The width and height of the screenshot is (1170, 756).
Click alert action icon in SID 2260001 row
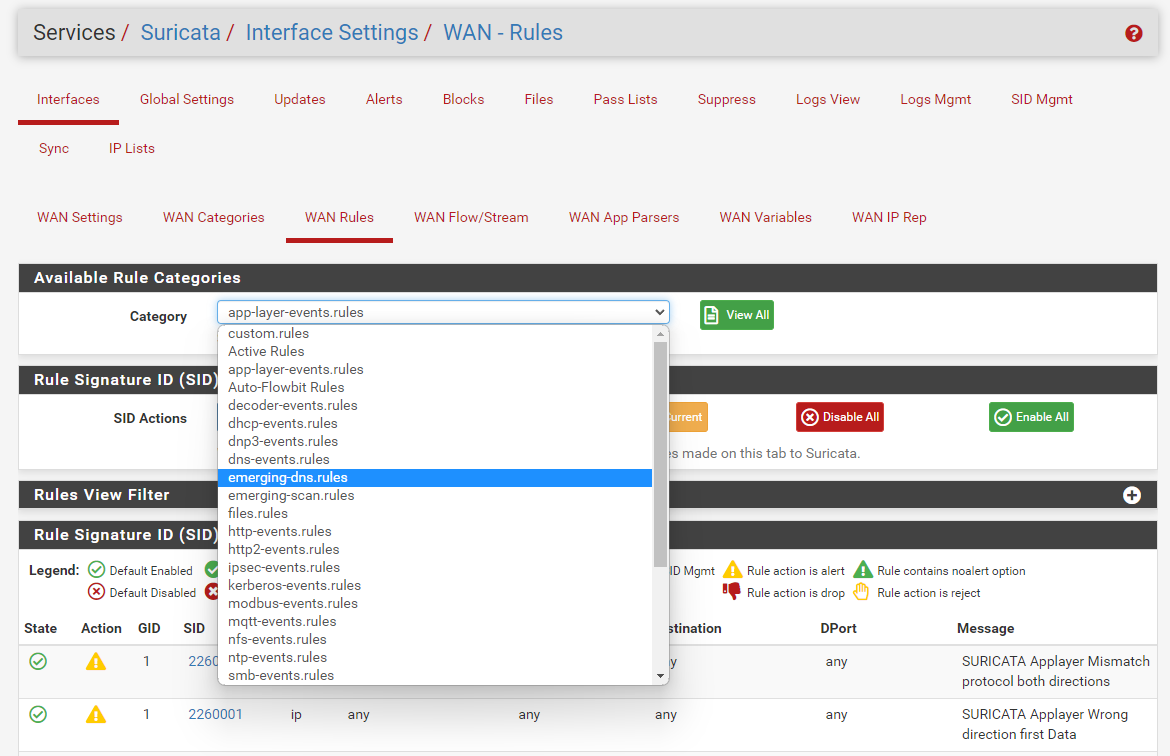96,714
